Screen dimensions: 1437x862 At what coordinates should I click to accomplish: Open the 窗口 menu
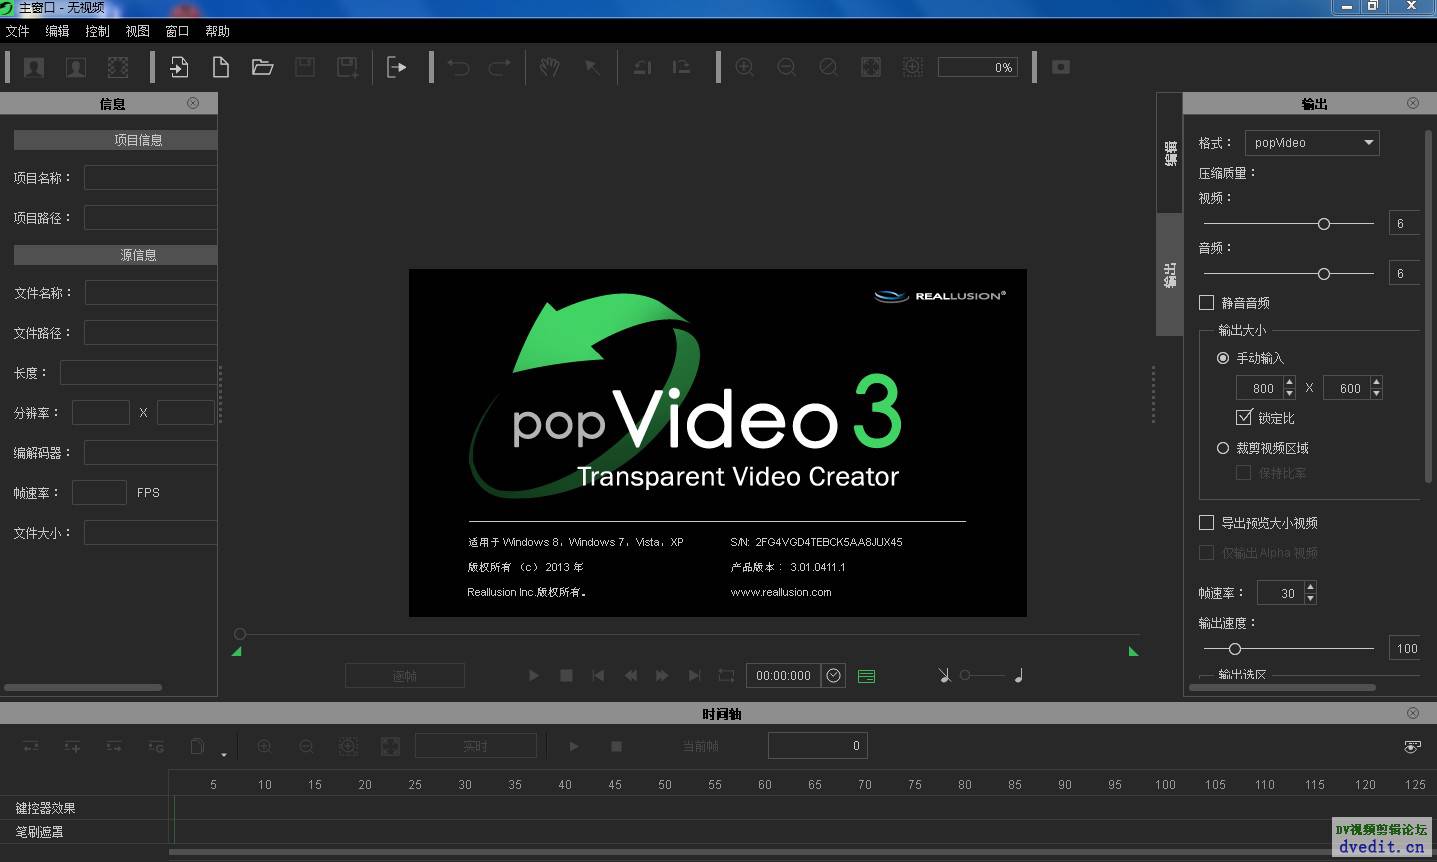coord(177,31)
